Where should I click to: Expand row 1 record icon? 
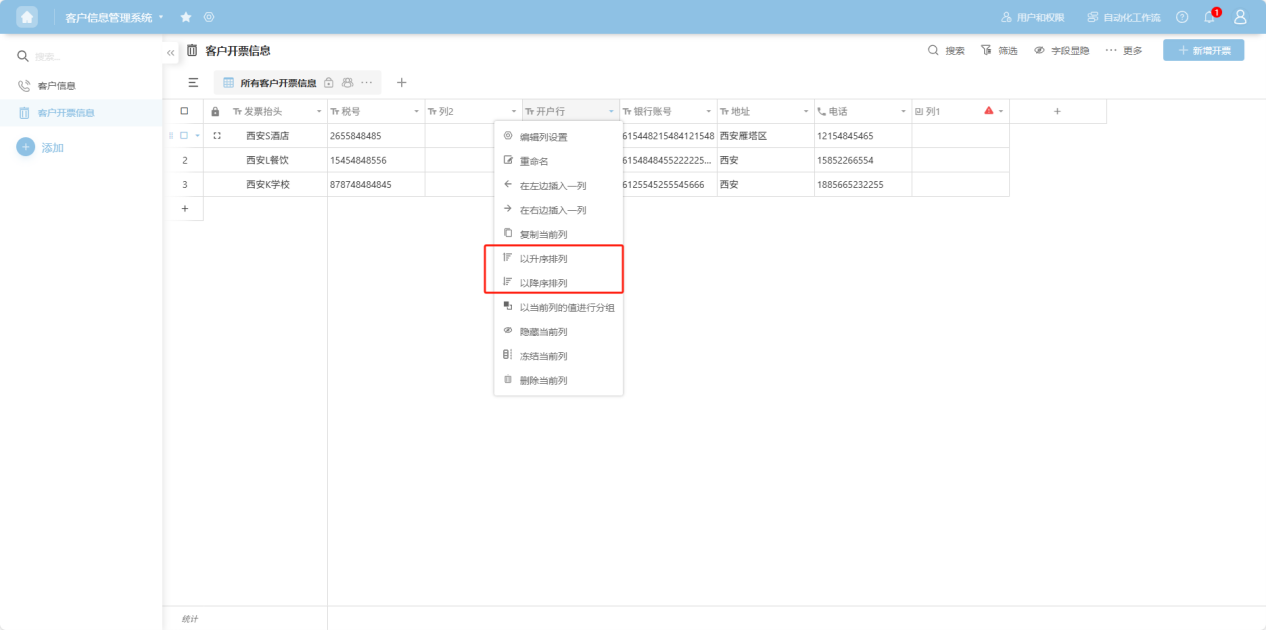click(217, 136)
